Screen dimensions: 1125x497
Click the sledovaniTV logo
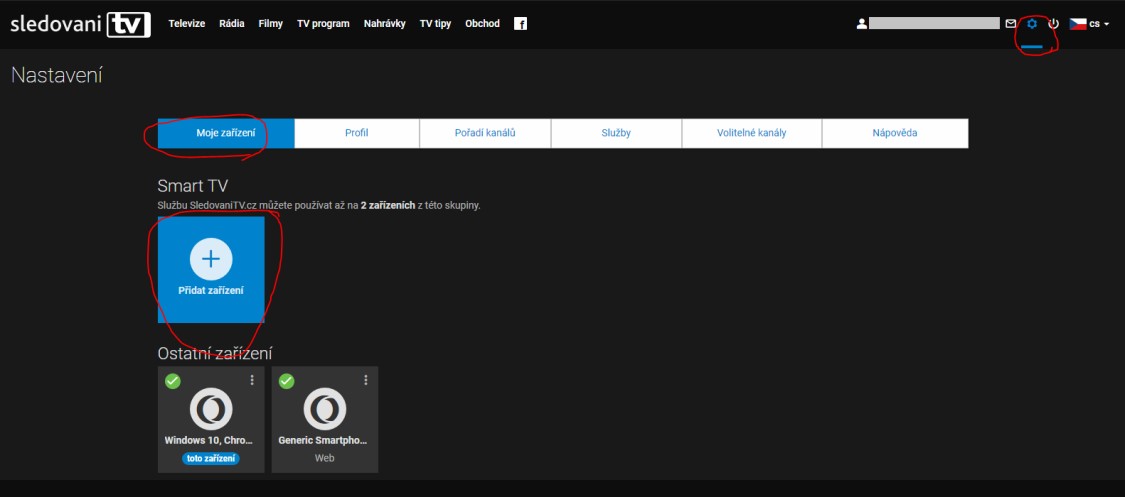80,24
